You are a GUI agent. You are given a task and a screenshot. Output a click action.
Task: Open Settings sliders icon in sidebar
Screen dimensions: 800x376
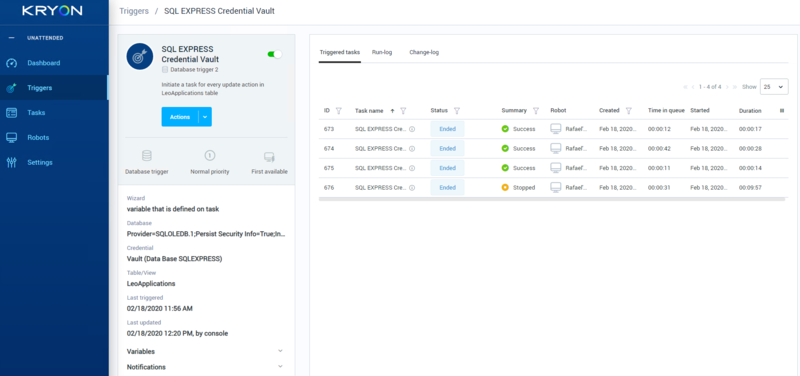[x=11, y=163]
